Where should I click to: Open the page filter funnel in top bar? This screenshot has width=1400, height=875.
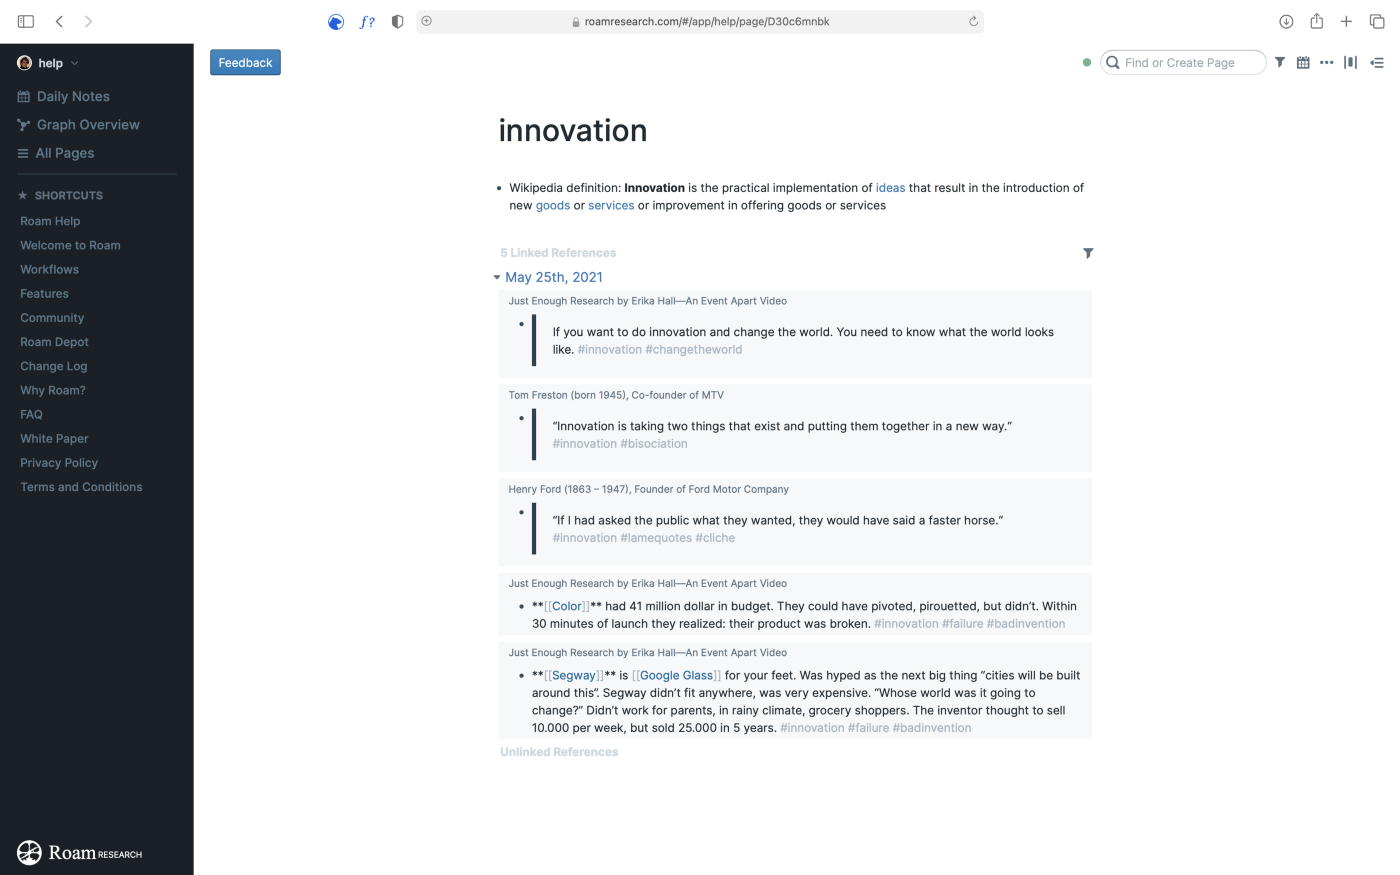[x=1280, y=62]
